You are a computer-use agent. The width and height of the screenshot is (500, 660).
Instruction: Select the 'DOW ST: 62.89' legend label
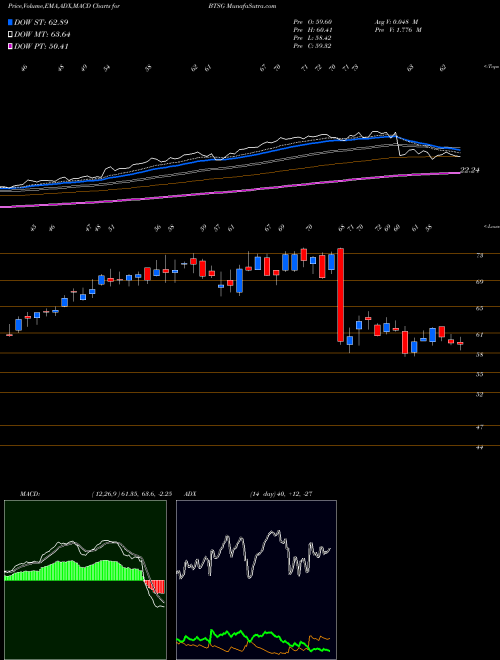coord(41,22)
